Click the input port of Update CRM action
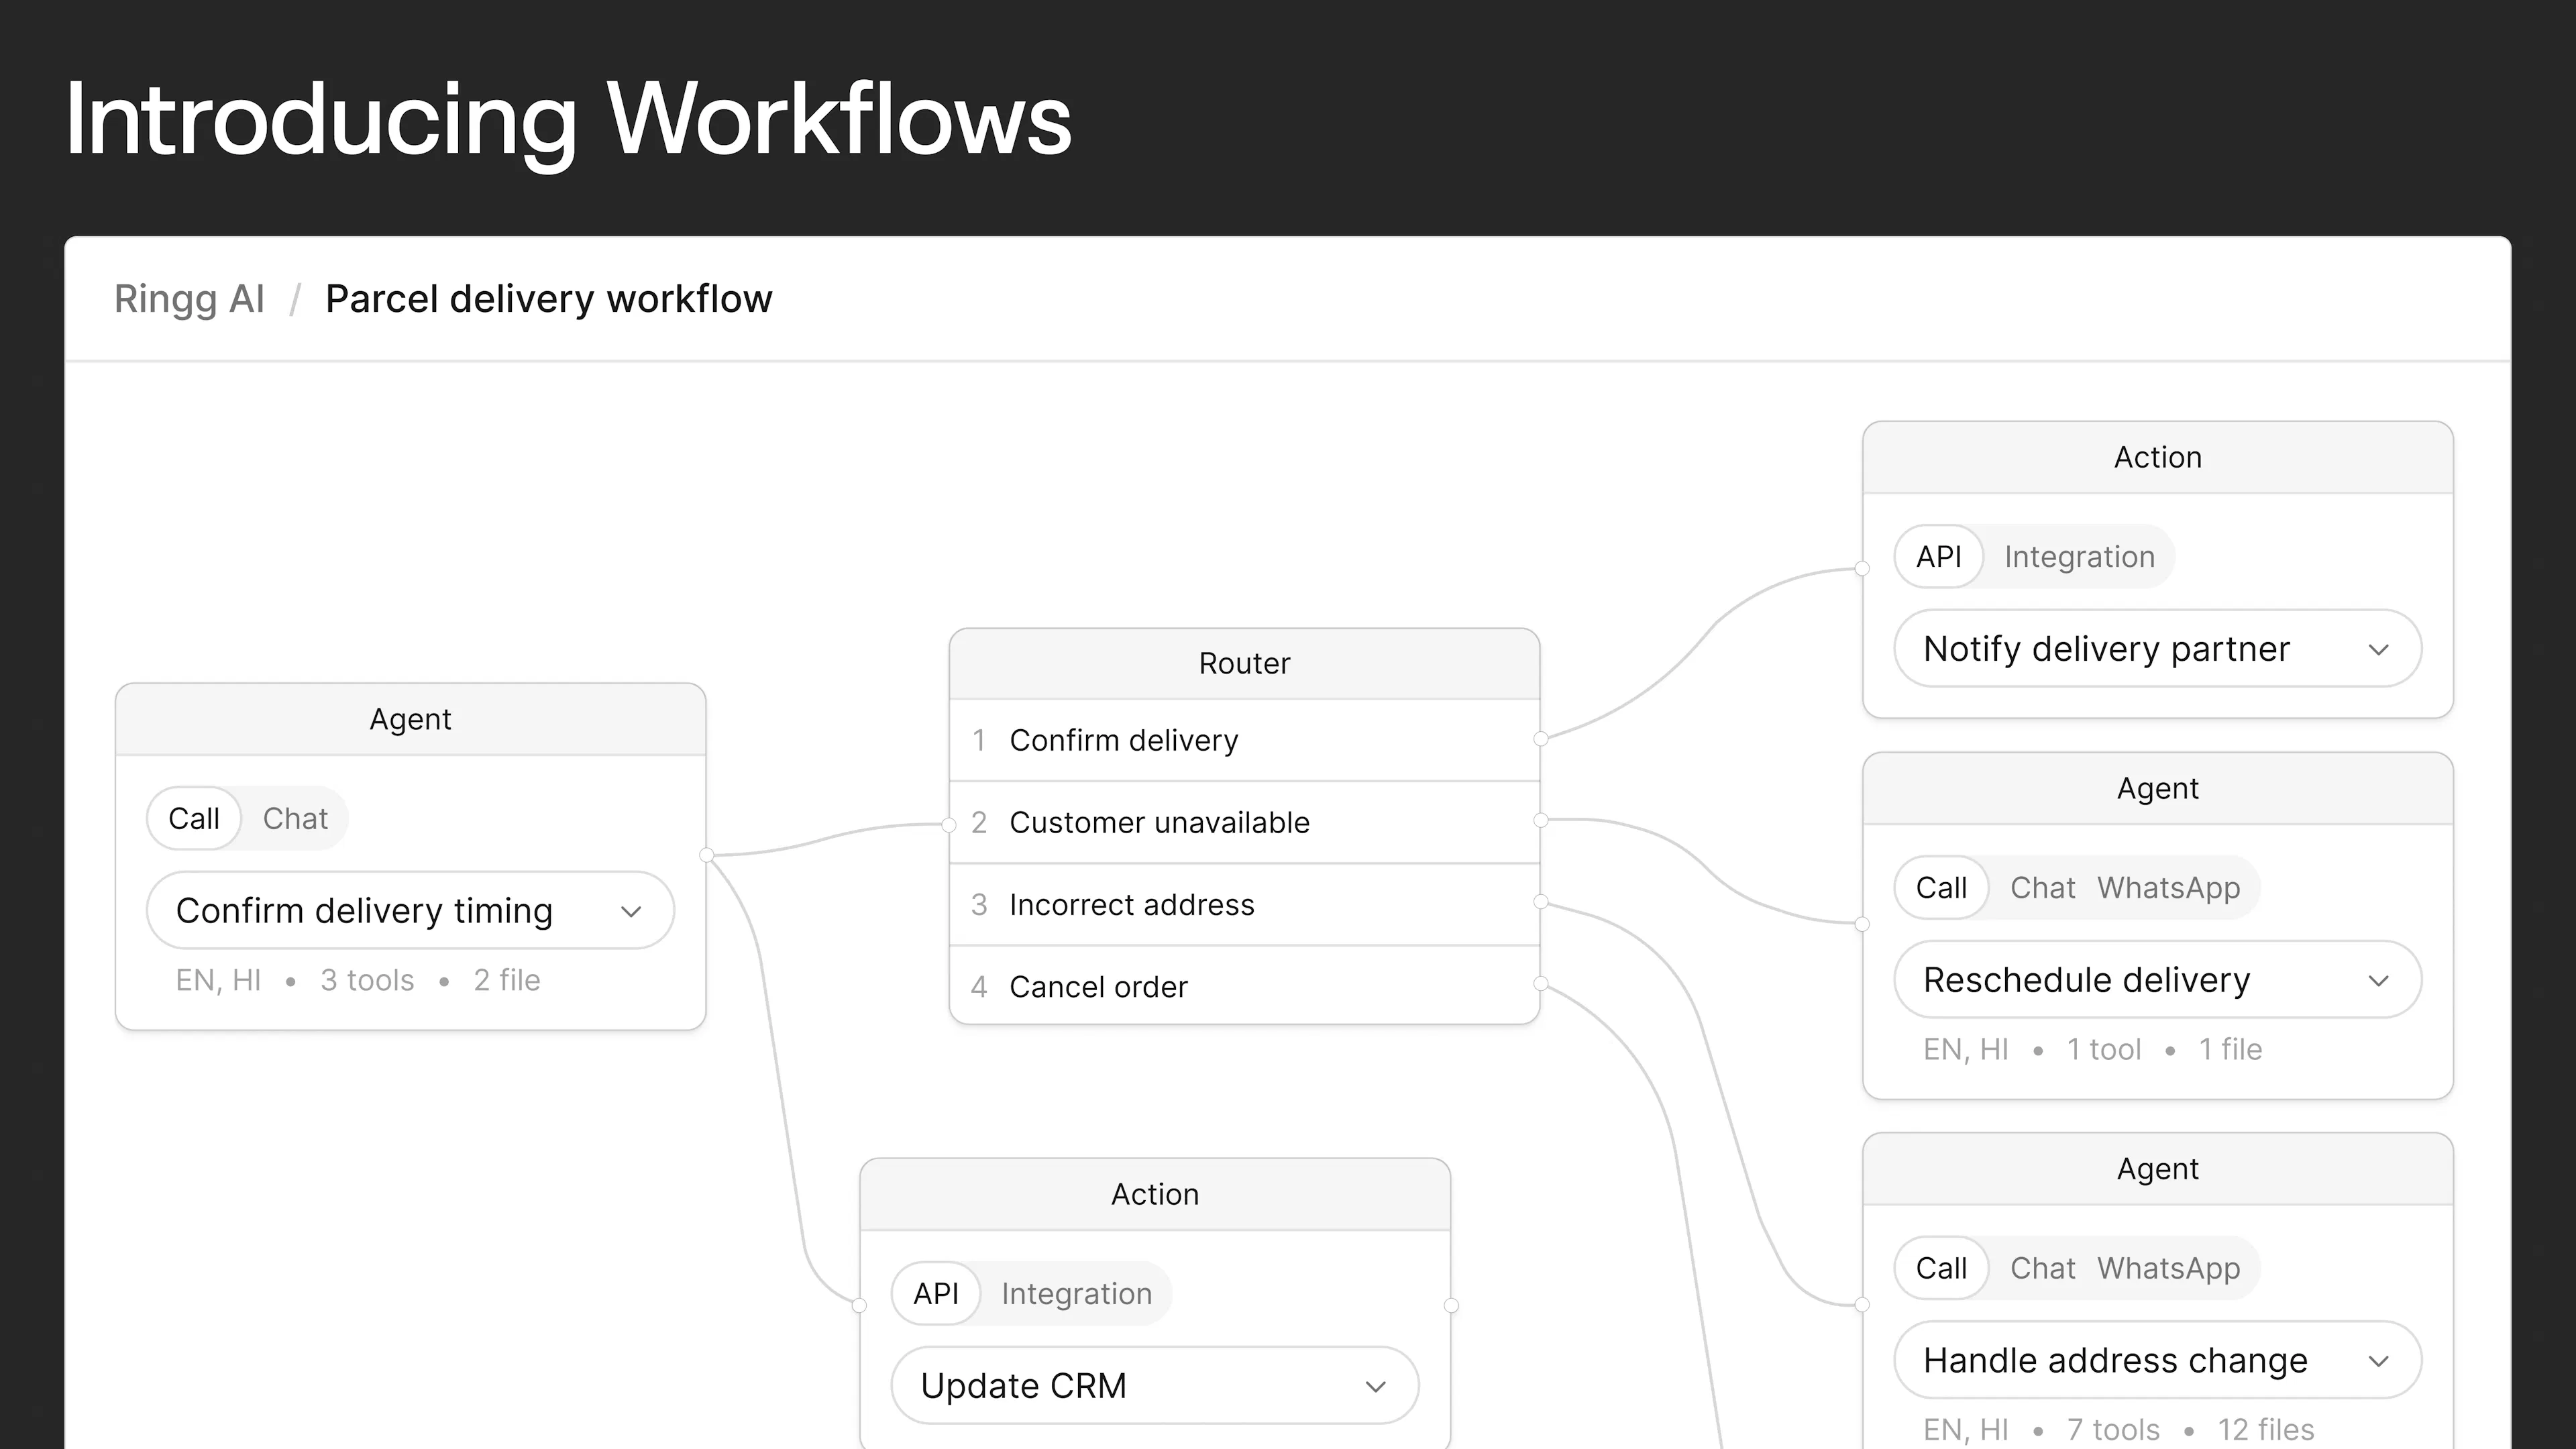 859,1306
